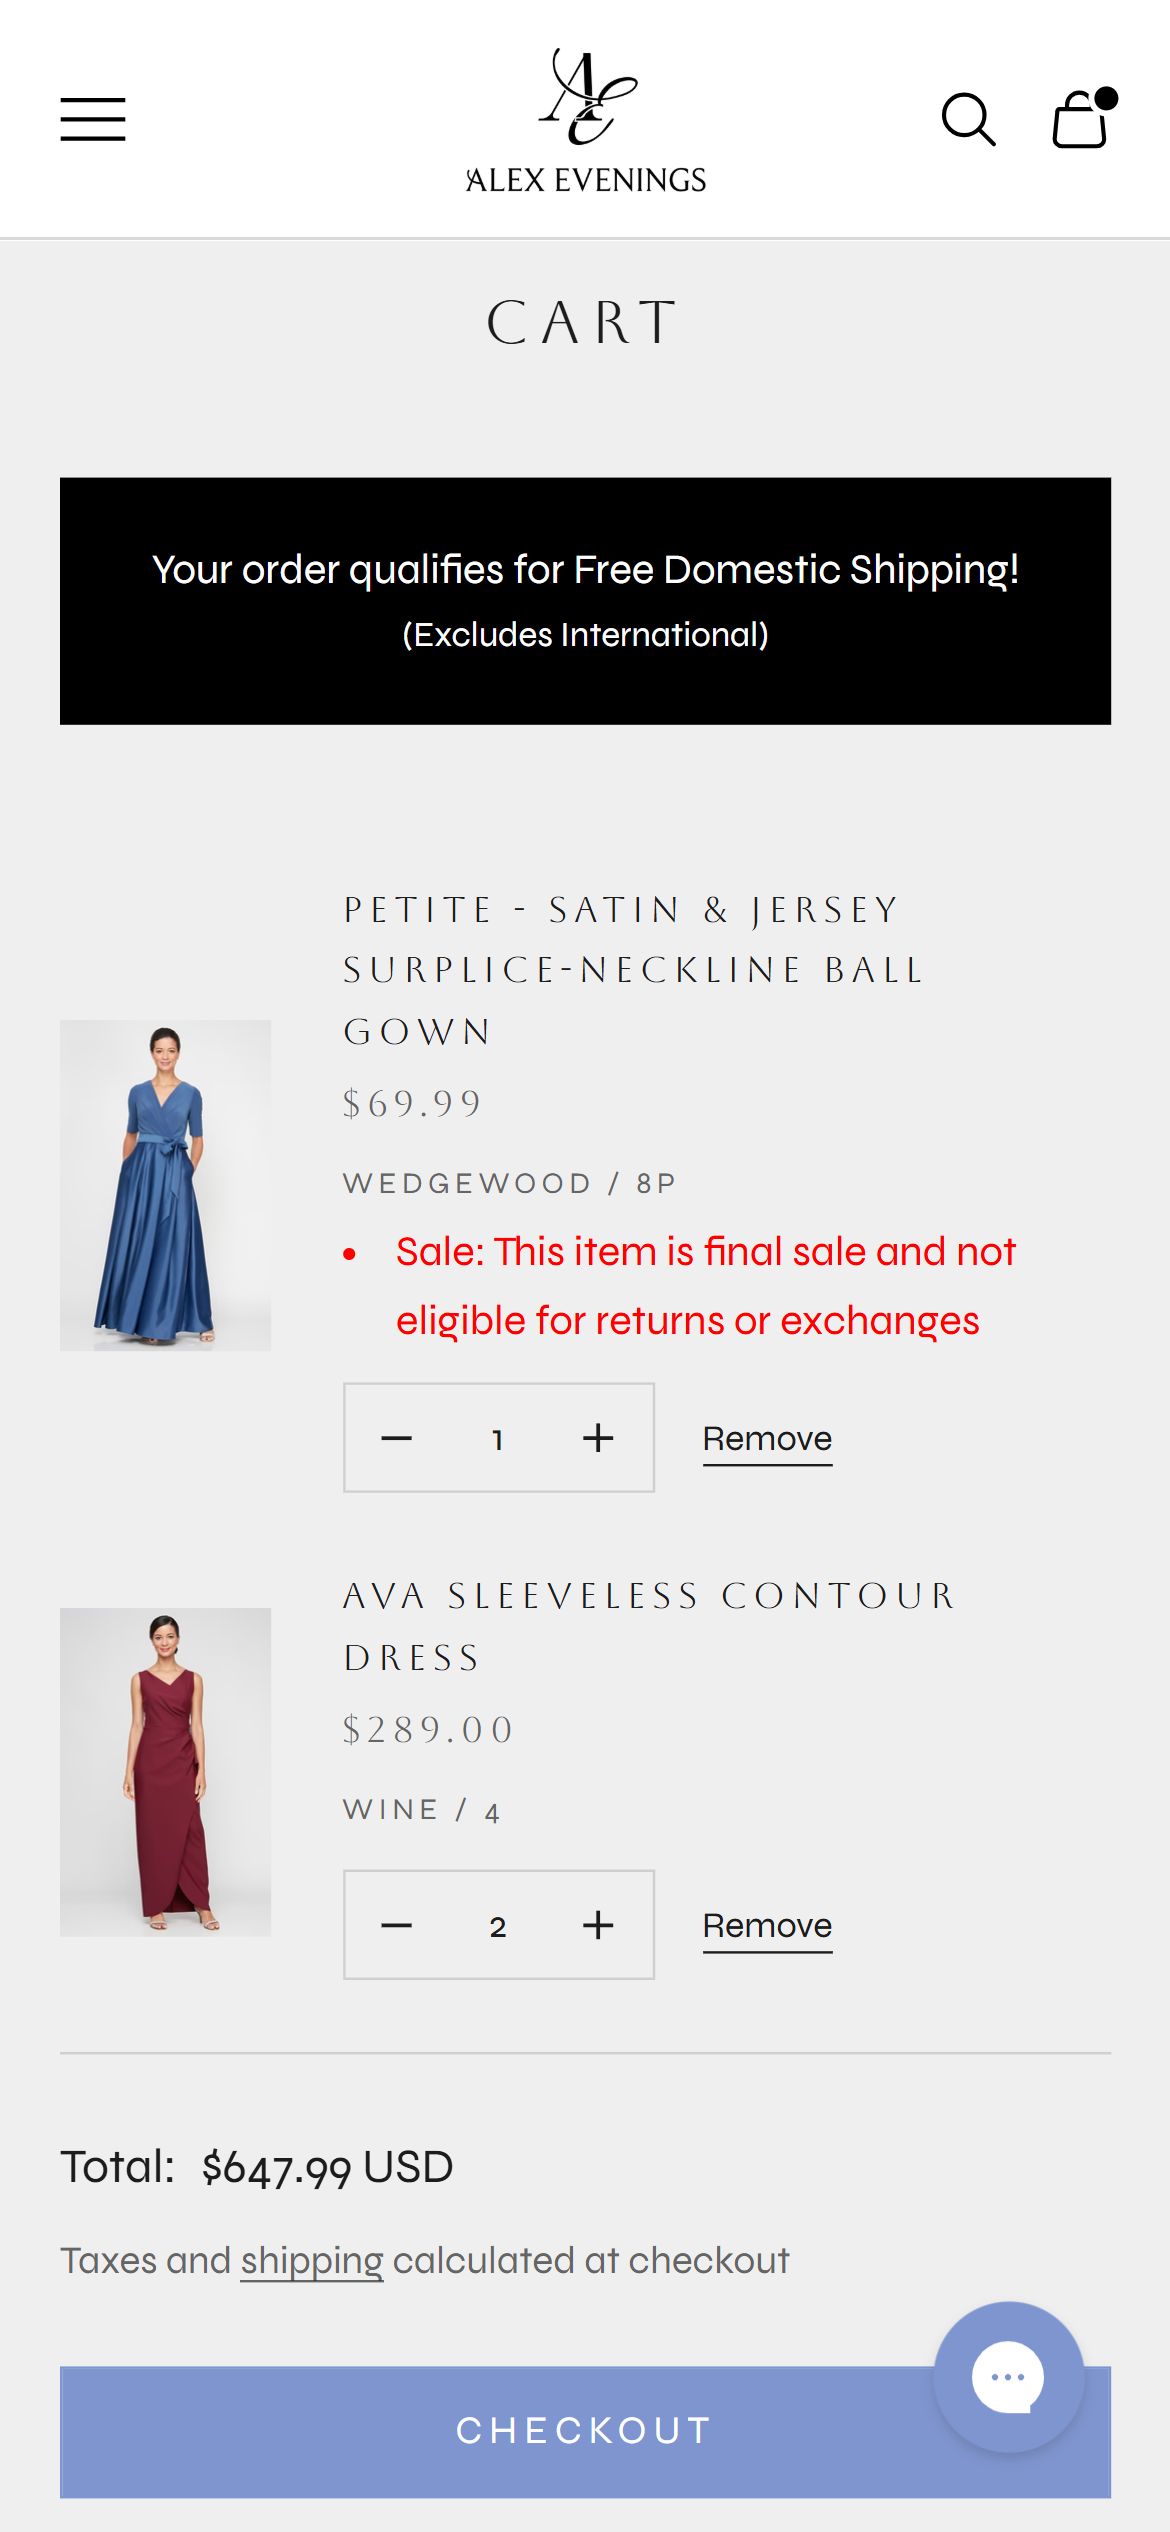
Task: Click the Checkout button
Action: point(585,2431)
